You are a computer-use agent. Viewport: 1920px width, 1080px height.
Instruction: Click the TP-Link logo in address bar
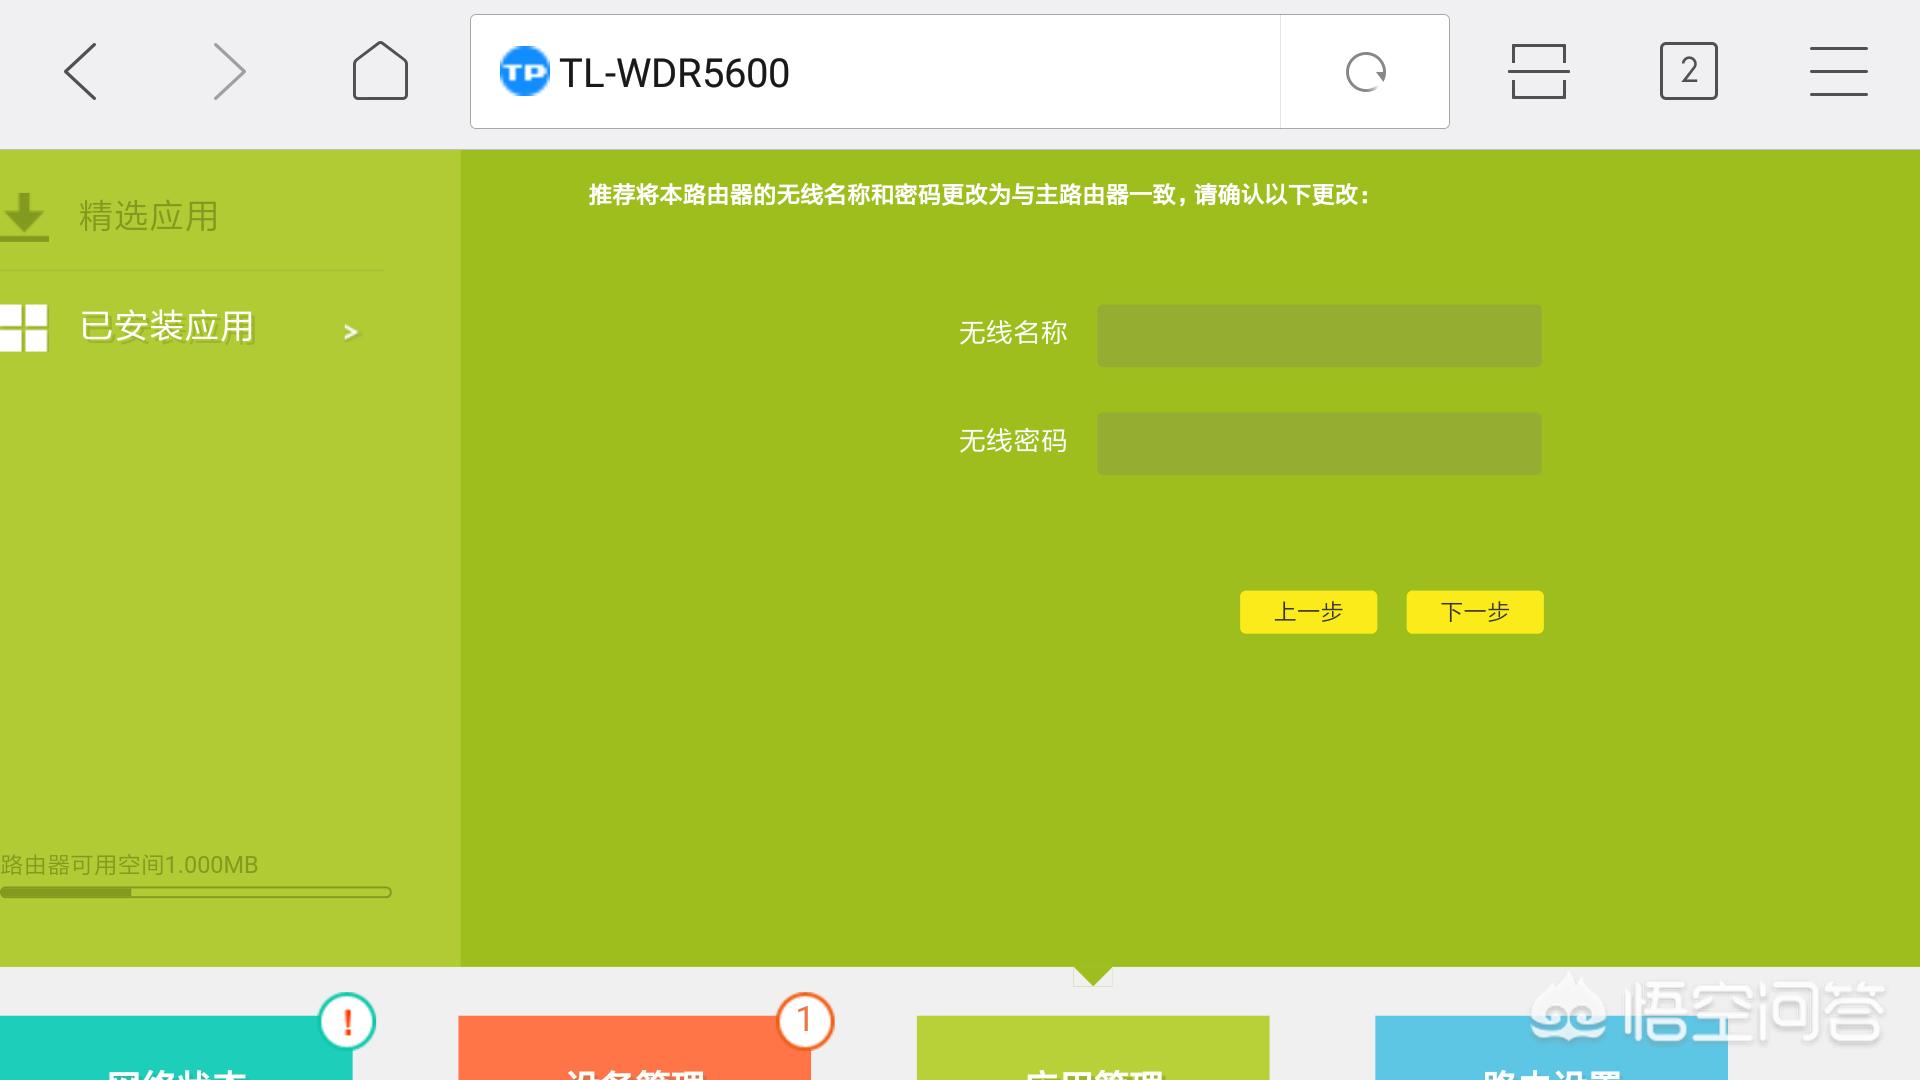524,71
